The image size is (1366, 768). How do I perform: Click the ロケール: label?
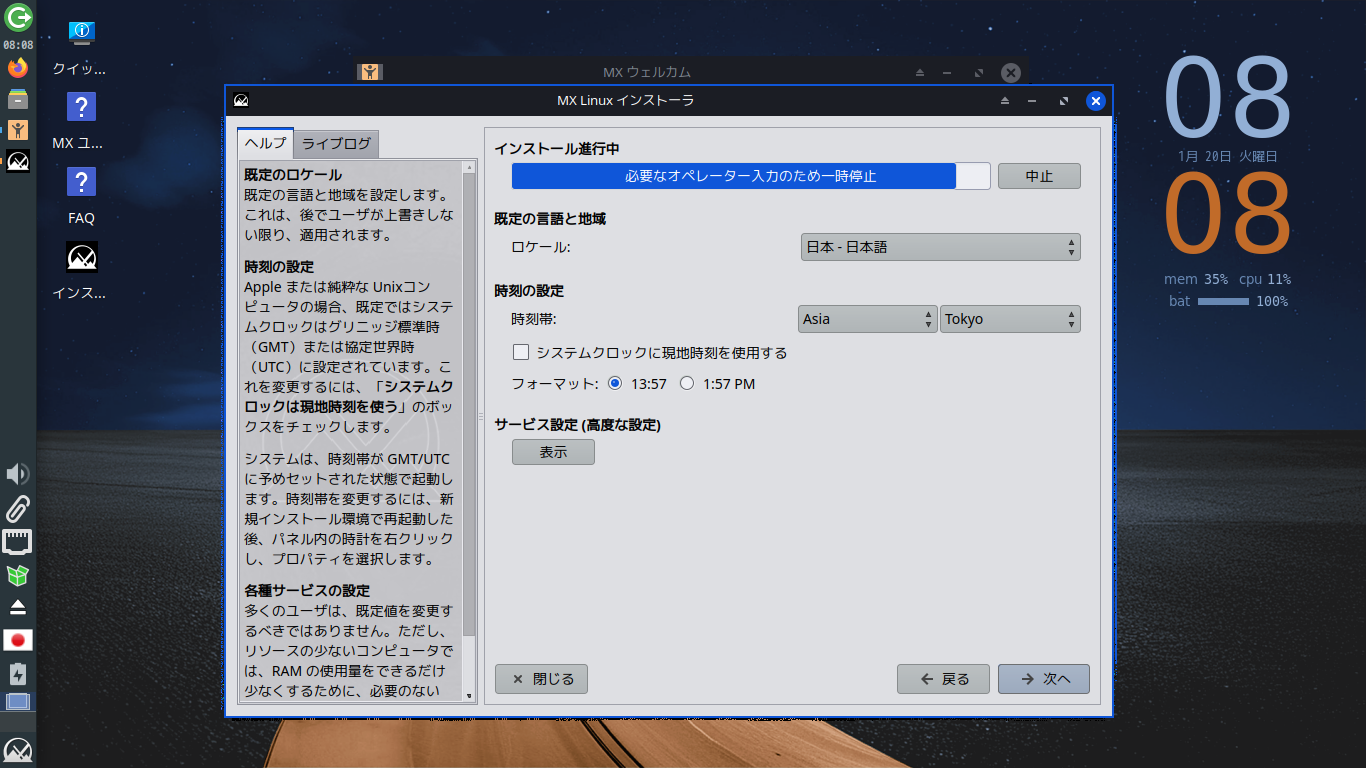click(541, 247)
